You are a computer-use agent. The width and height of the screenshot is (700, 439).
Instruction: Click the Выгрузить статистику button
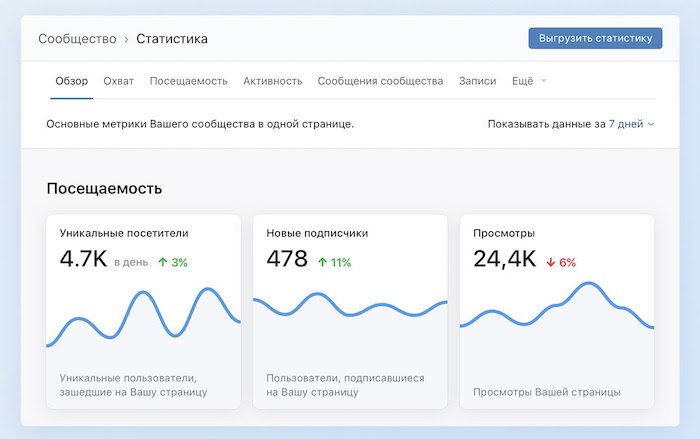pos(595,38)
